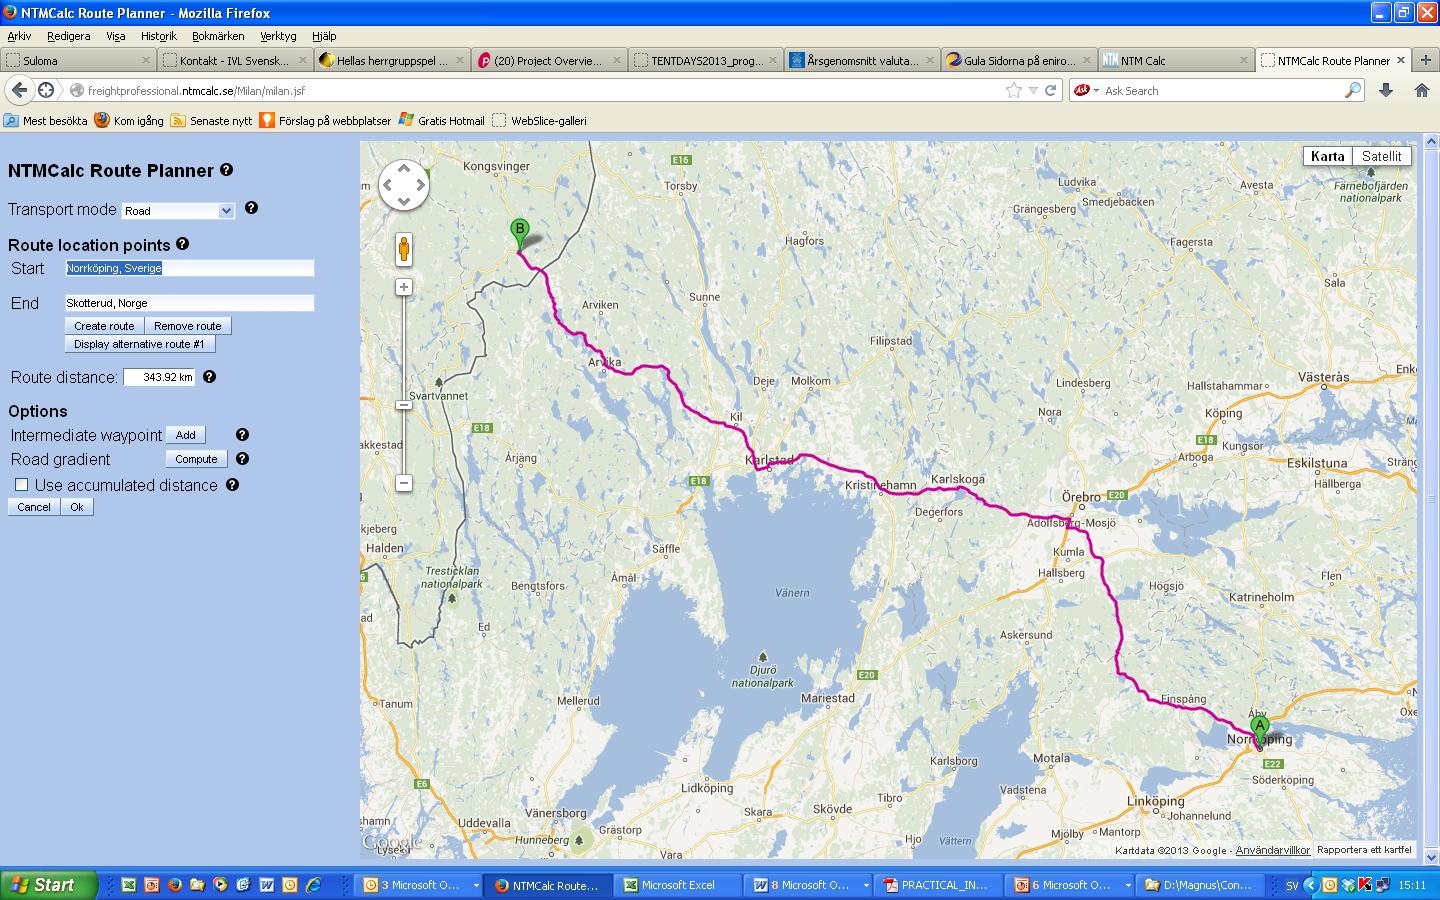The height and width of the screenshot is (900, 1440).
Task: Zoom in using the map plus button
Action: pos(404,287)
